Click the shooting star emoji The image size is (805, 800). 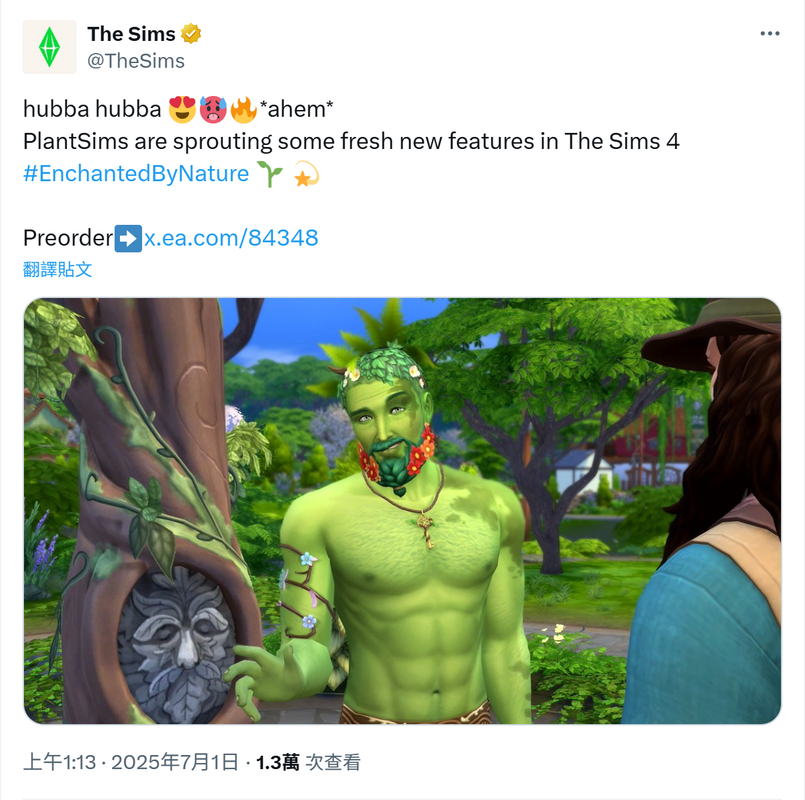coord(306,174)
